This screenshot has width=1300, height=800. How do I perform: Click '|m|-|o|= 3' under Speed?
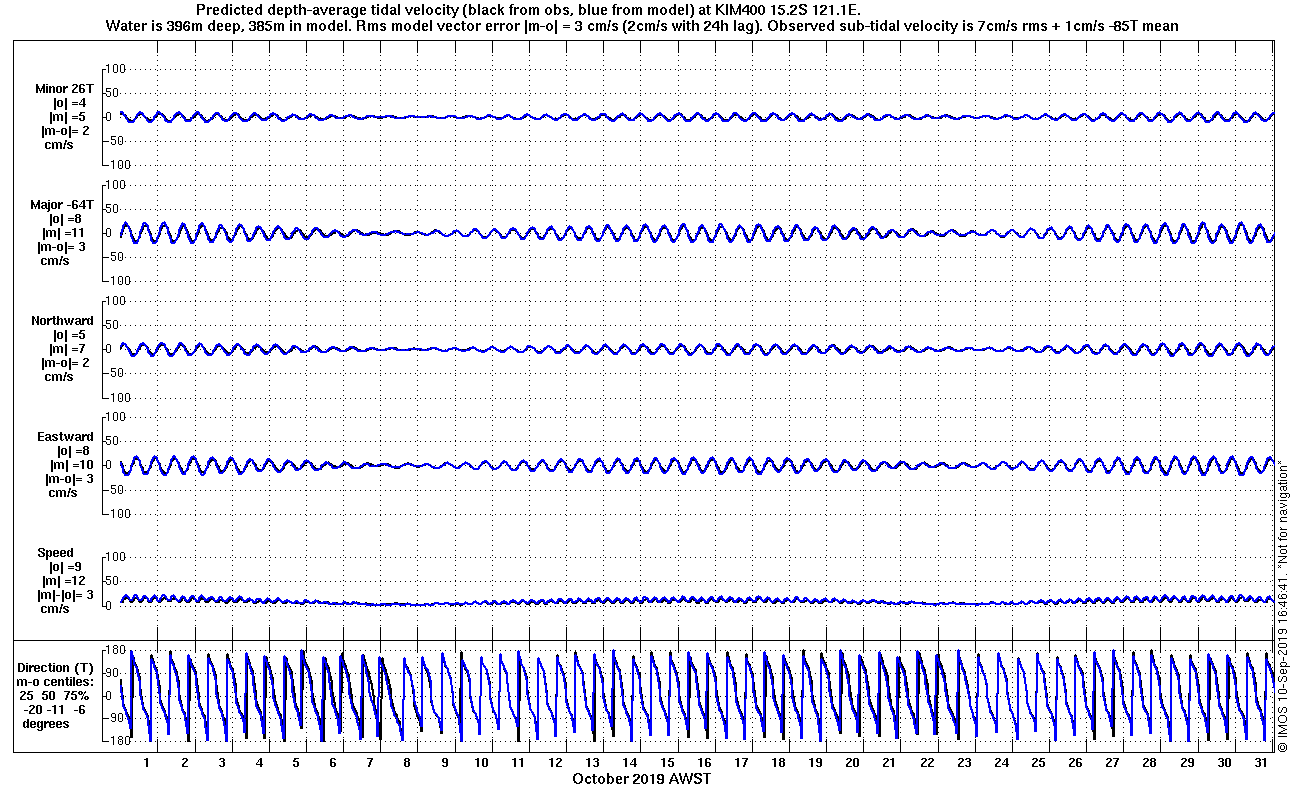pyautogui.click(x=67, y=595)
